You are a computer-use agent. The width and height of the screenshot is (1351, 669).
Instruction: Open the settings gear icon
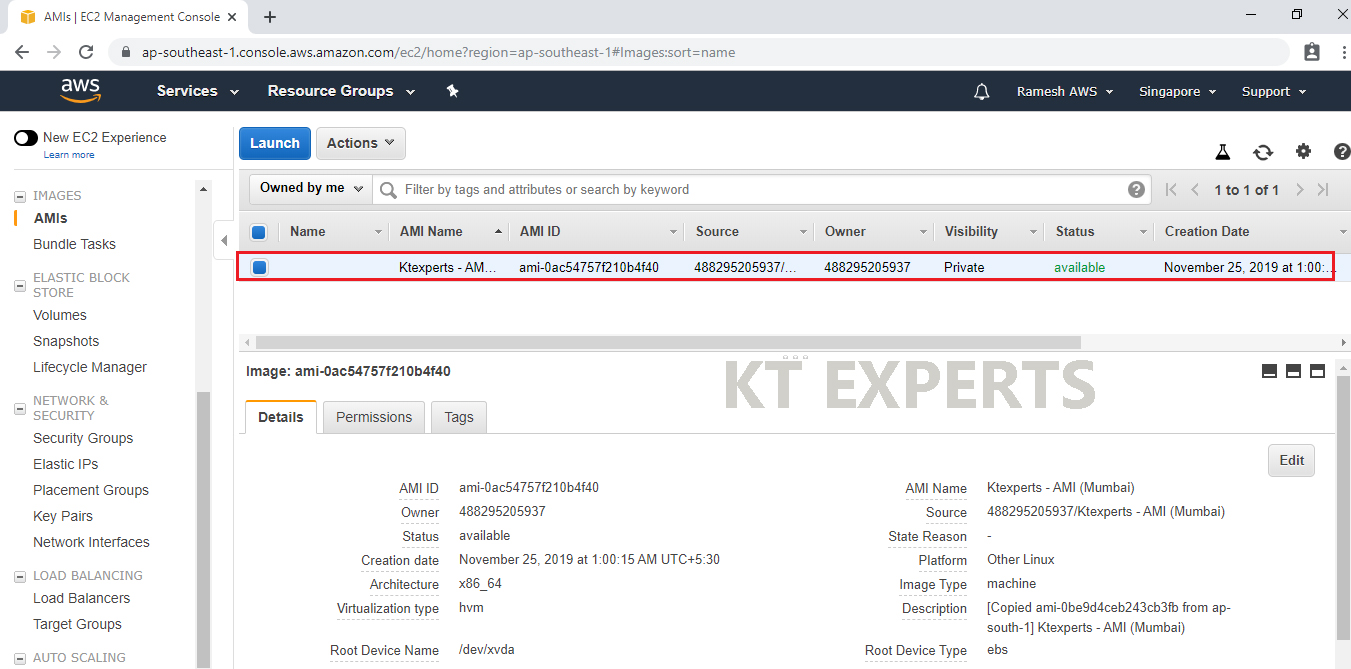[x=1303, y=152]
